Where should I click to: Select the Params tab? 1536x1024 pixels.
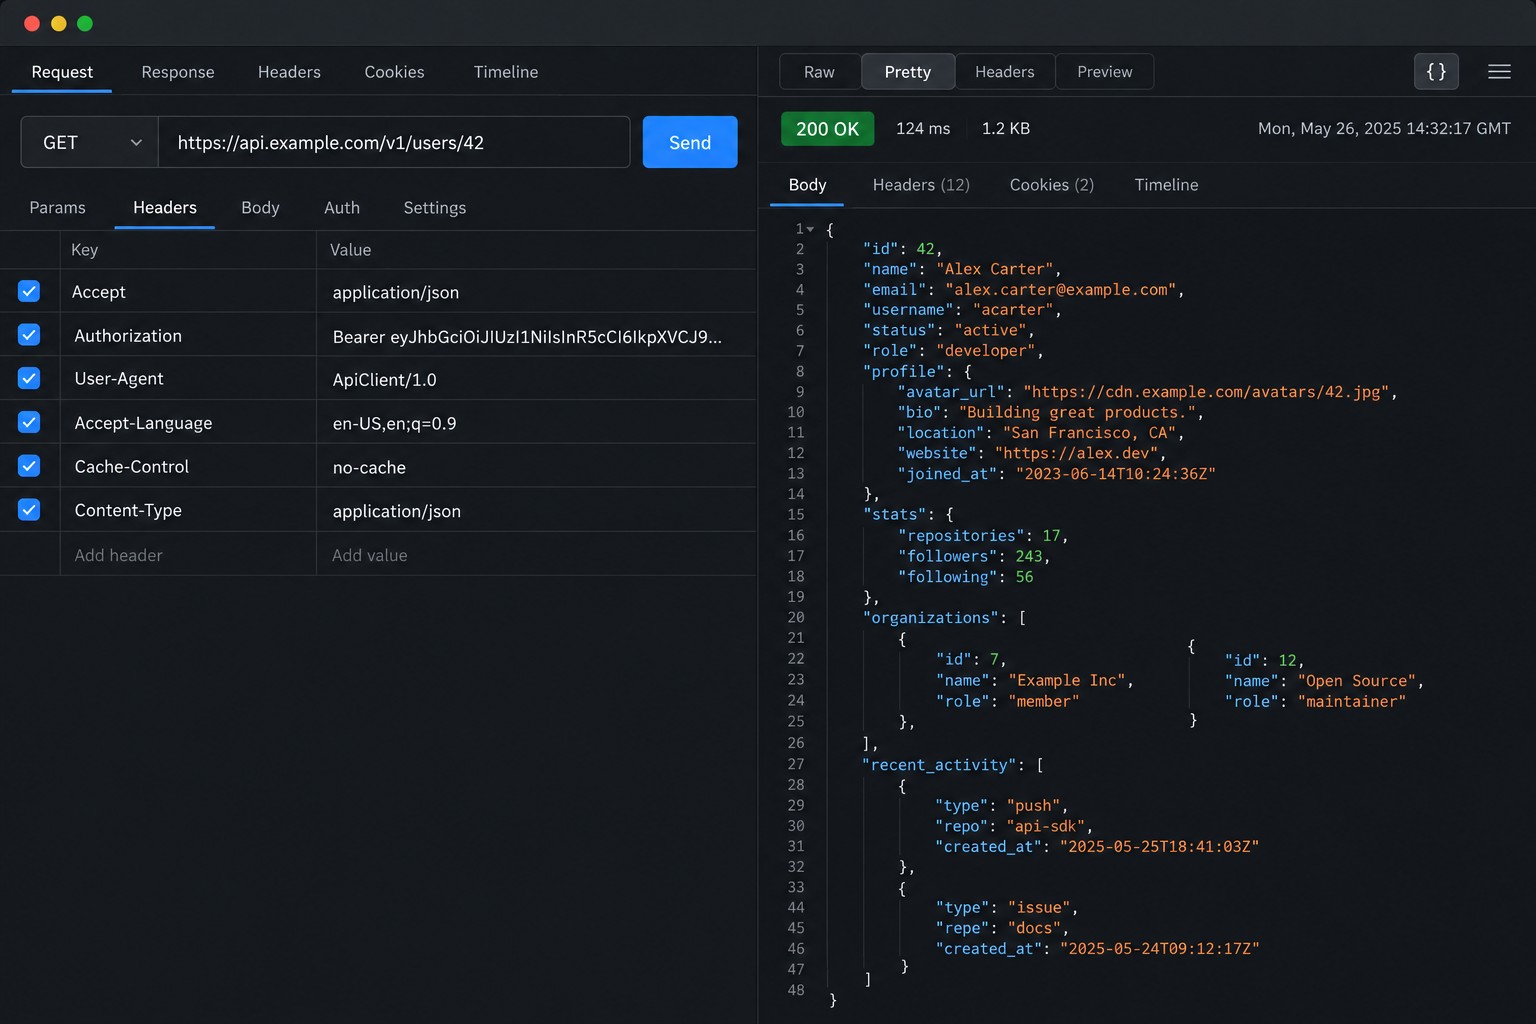[x=57, y=208]
